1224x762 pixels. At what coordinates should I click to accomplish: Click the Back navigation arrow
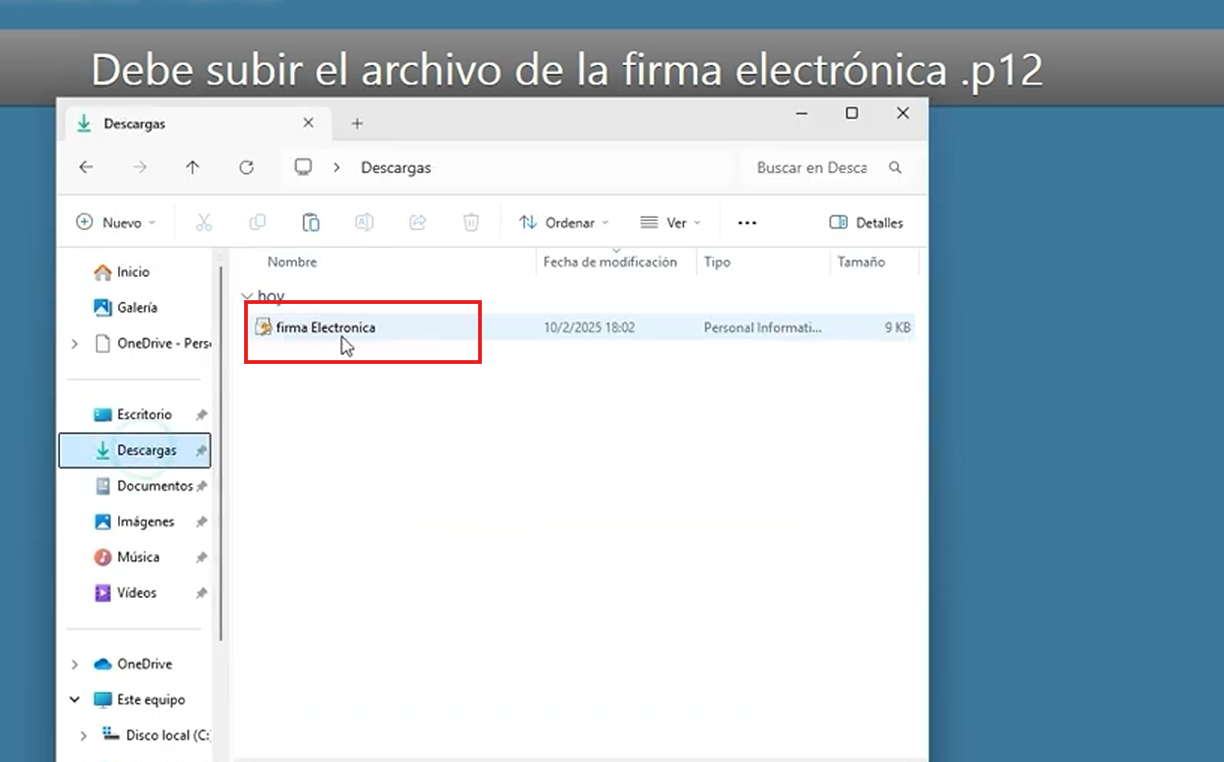pos(86,168)
